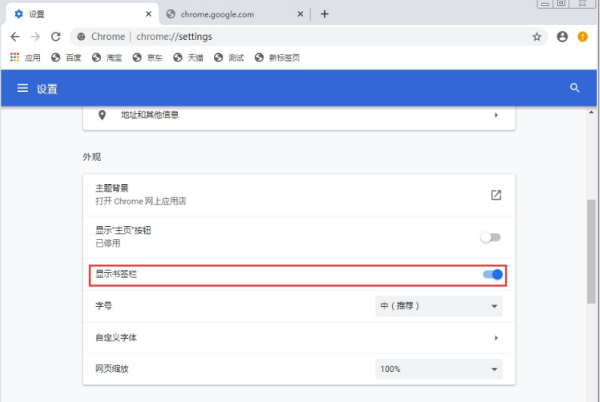
Task: Open the 应用 apps grid shortcut
Action: [25, 57]
